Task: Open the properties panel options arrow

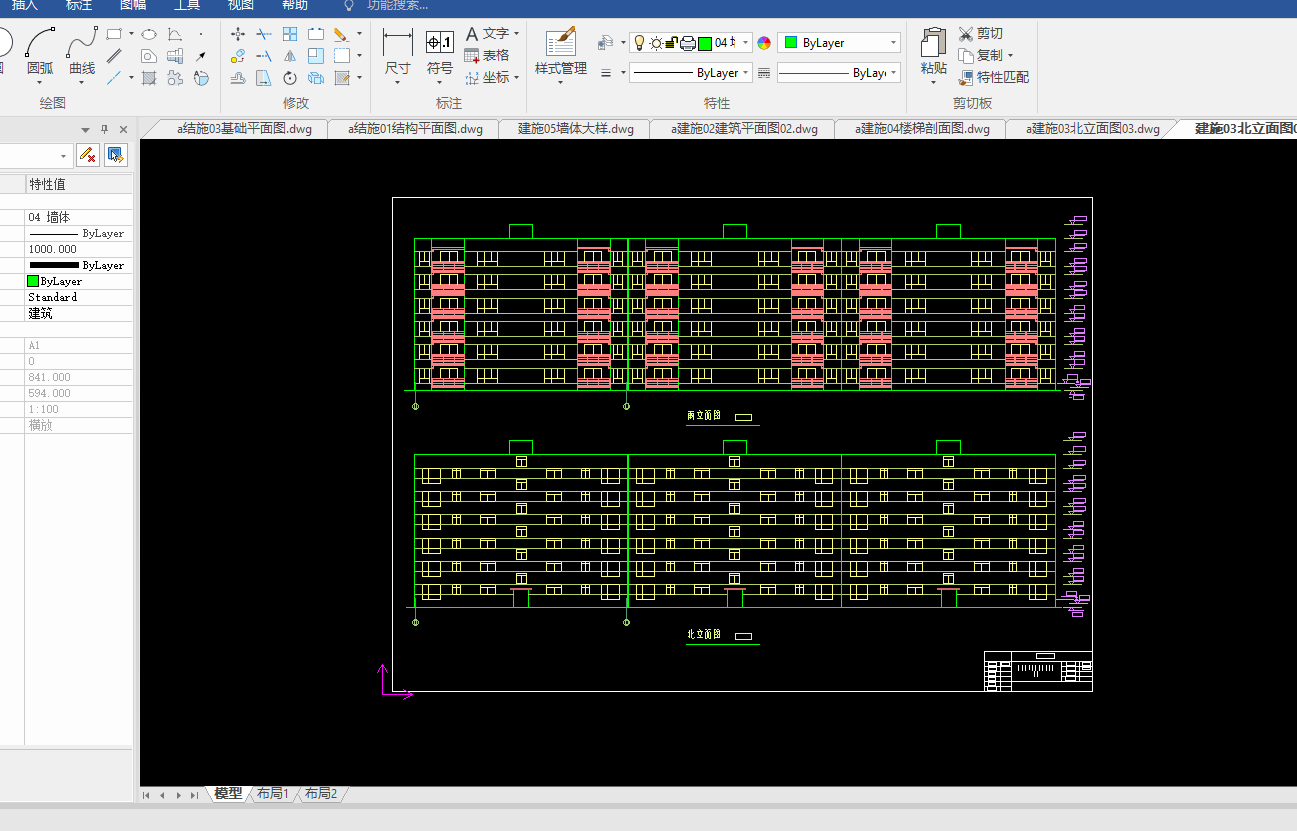Action: tap(86, 129)
